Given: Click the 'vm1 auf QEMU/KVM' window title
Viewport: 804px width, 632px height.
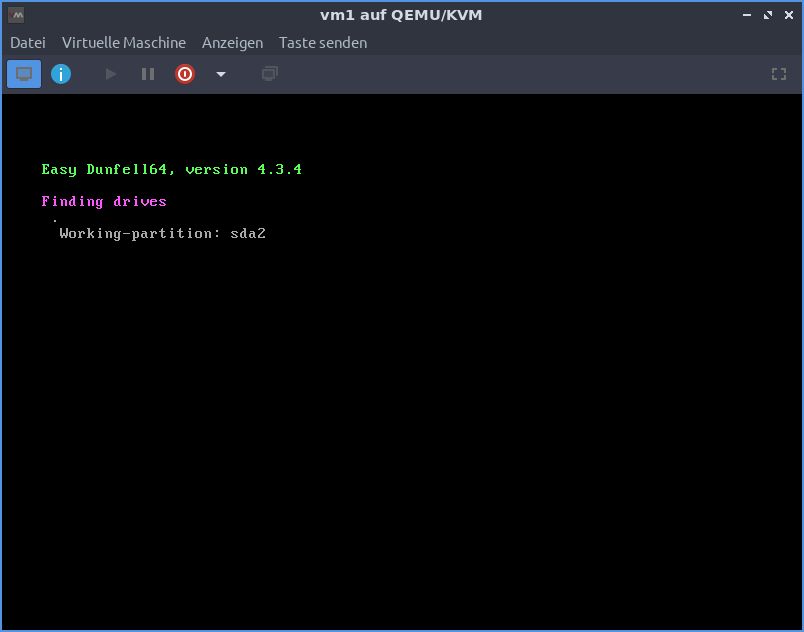Looking at the screenshot, I should tap(401, 15).
